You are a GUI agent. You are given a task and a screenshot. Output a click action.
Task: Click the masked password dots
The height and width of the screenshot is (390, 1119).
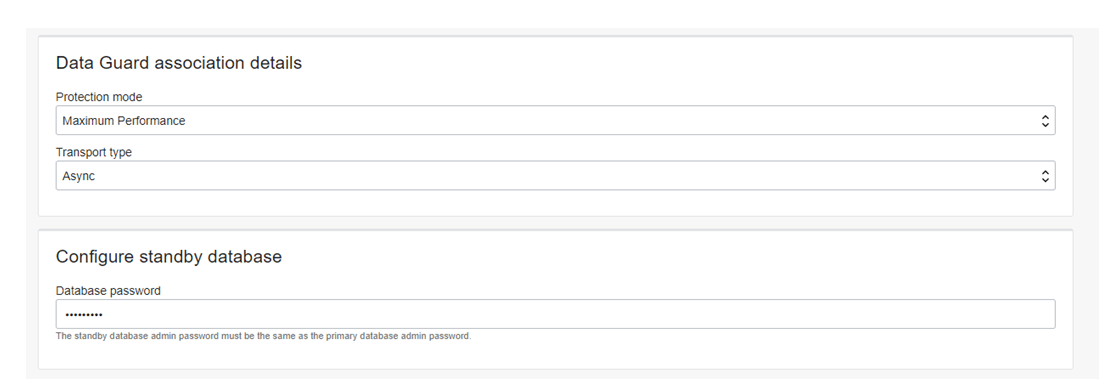tap(83, 315)
